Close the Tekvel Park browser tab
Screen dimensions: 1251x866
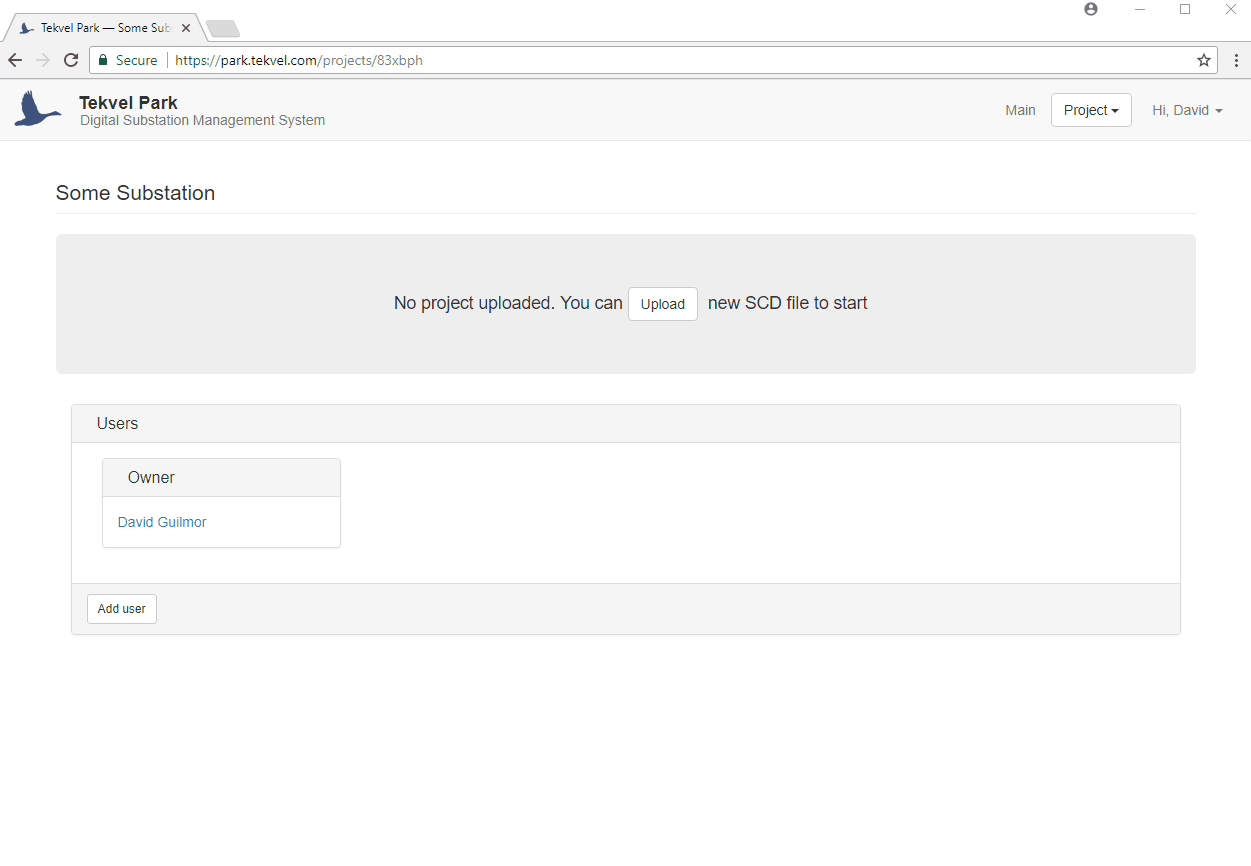click(x=186, y=28)
